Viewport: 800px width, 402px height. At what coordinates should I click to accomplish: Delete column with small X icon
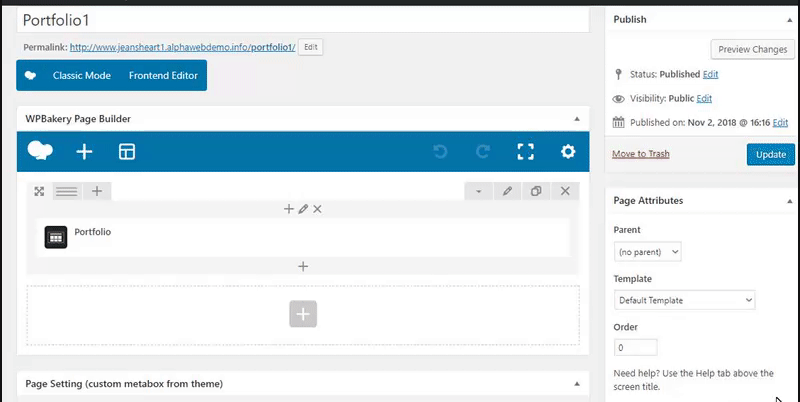pos(317,209)
